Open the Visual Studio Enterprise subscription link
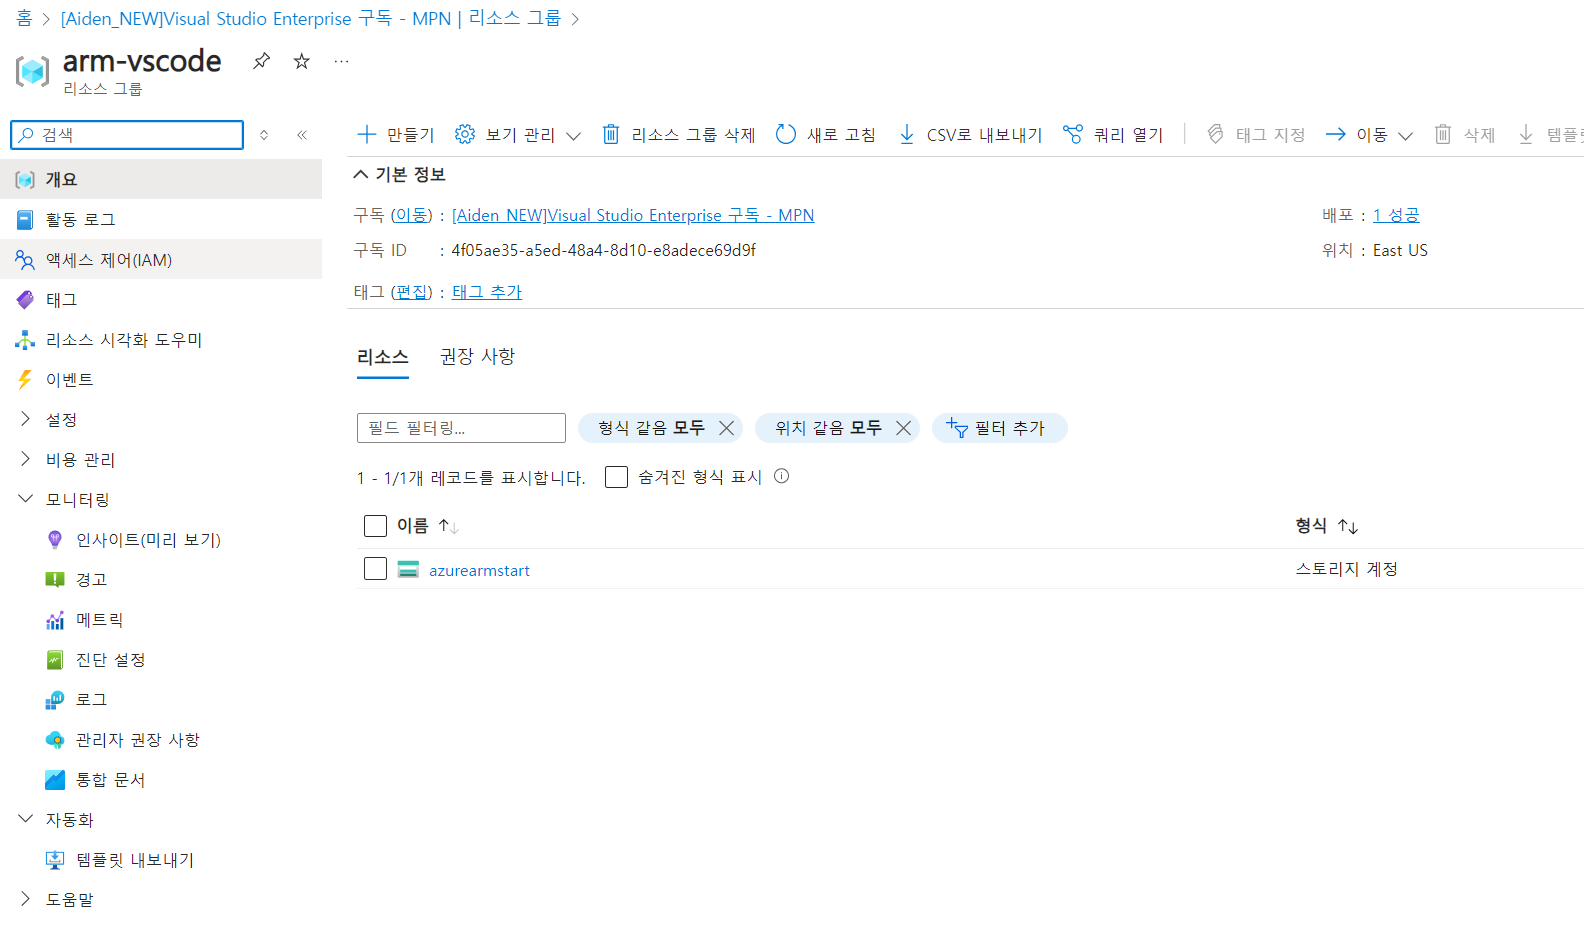Image resolution: width=1584 pixels, height=928 pixels. [x=633, y=215]
